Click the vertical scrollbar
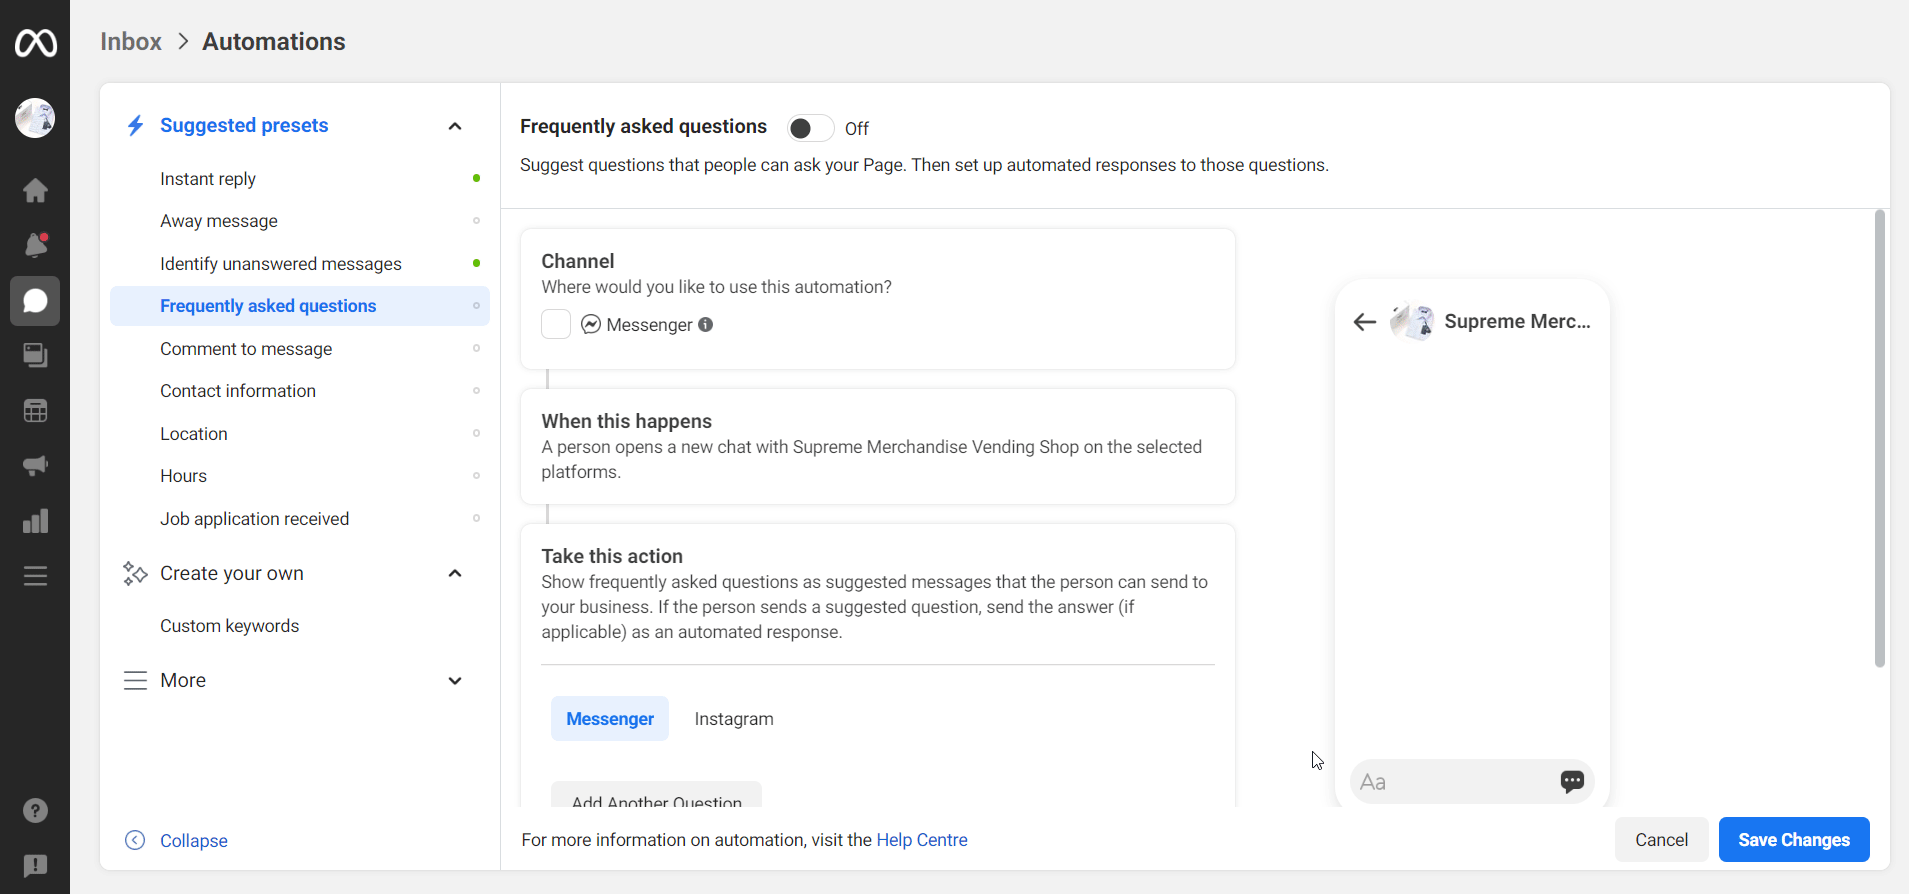The height and width of the screenshot is (894, 1909). tap(1880, 438)
